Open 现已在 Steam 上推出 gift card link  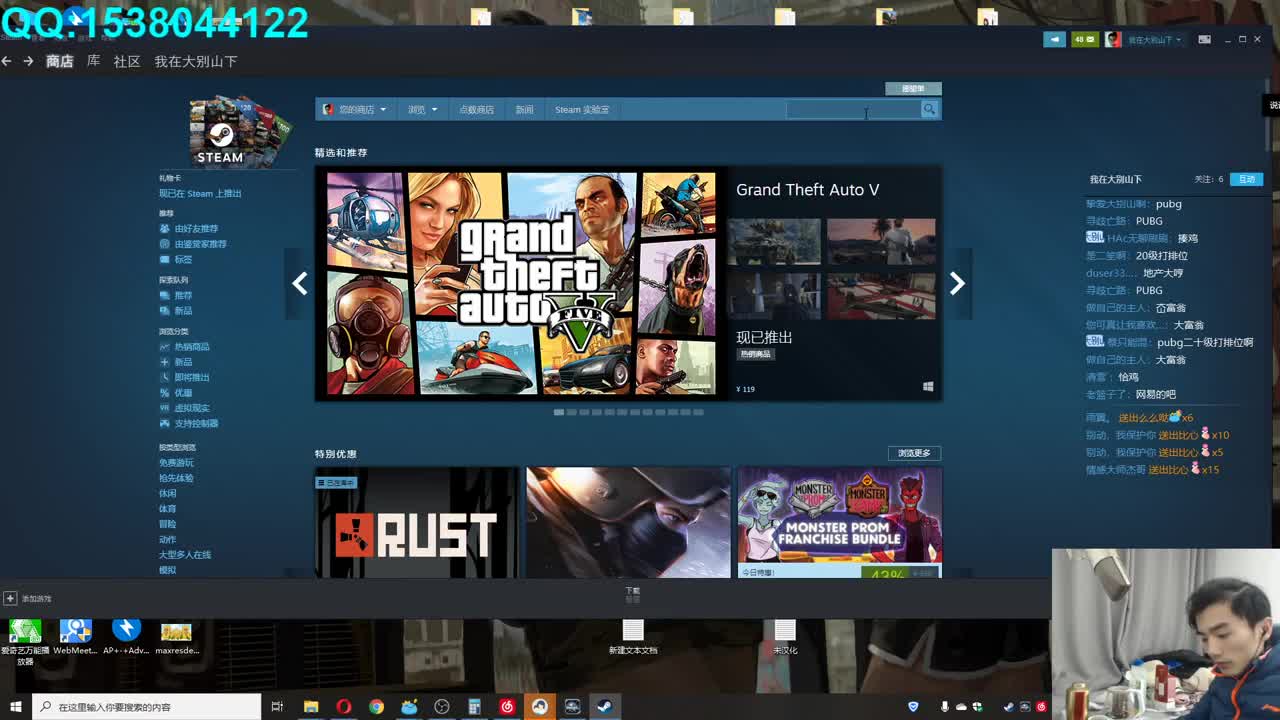point(200,193)
